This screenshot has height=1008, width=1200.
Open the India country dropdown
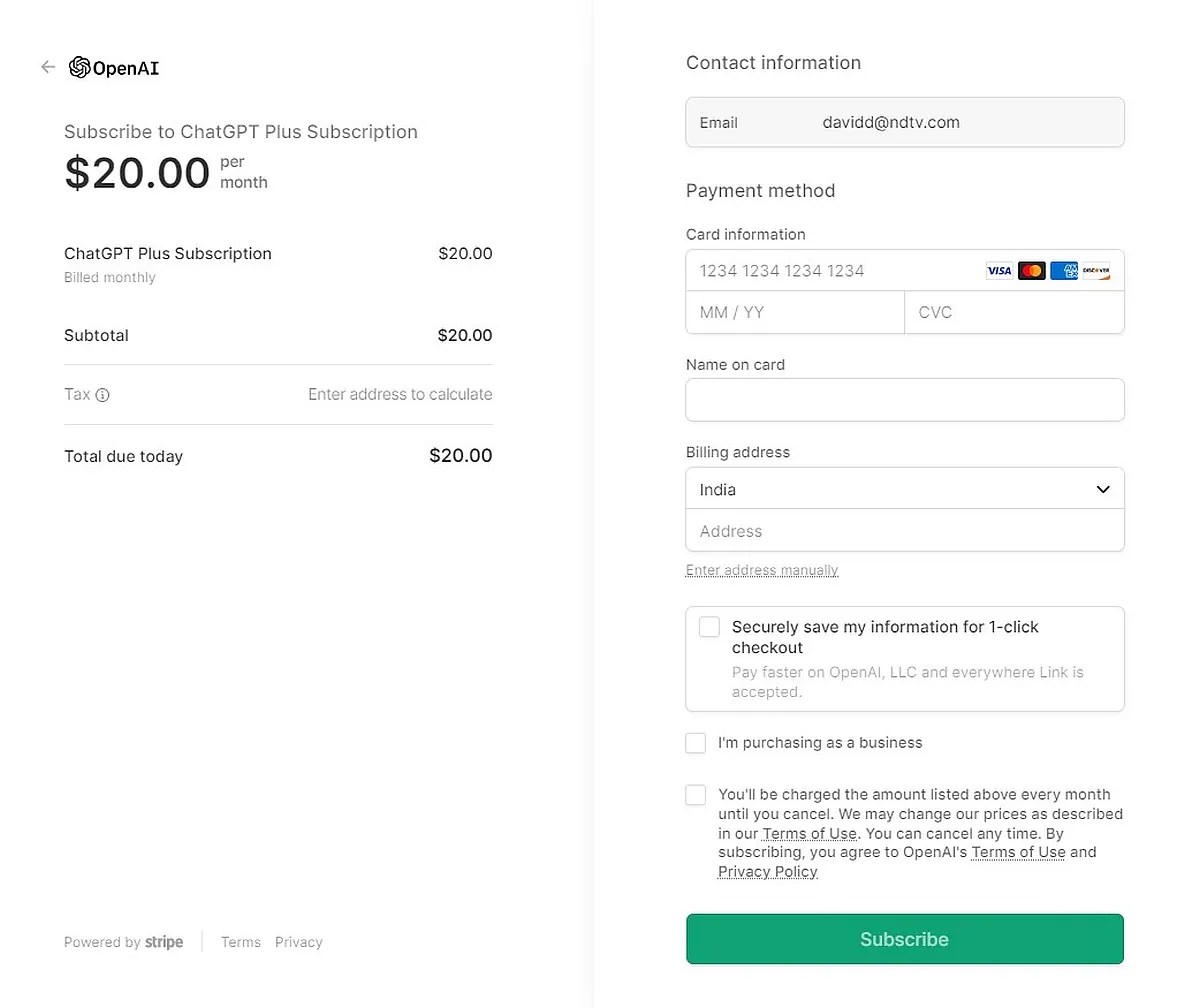[904, 490]
